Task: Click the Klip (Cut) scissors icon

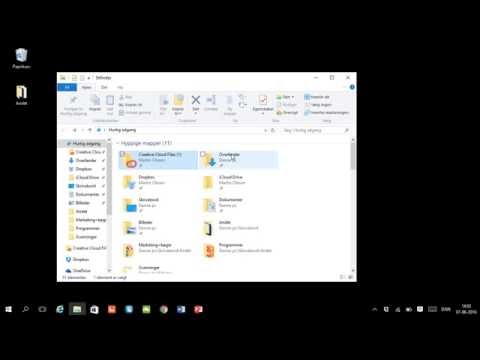Action: [122, 97]
